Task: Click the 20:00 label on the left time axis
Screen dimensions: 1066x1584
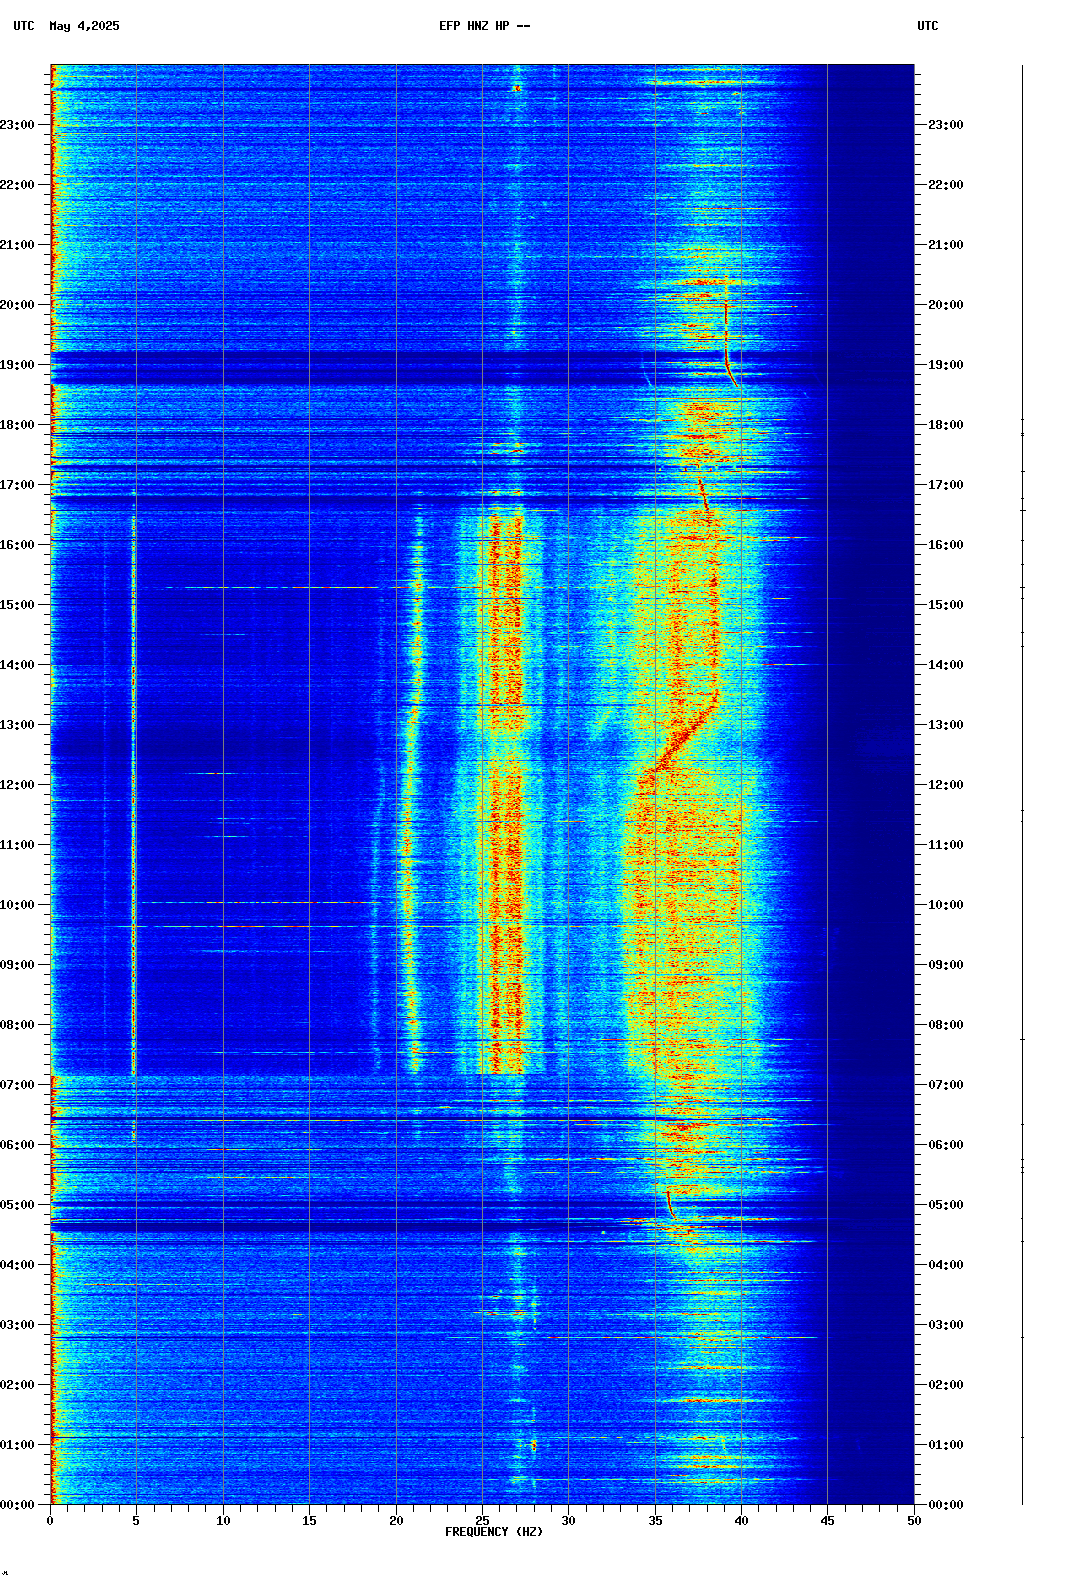Action: (17, 305)
